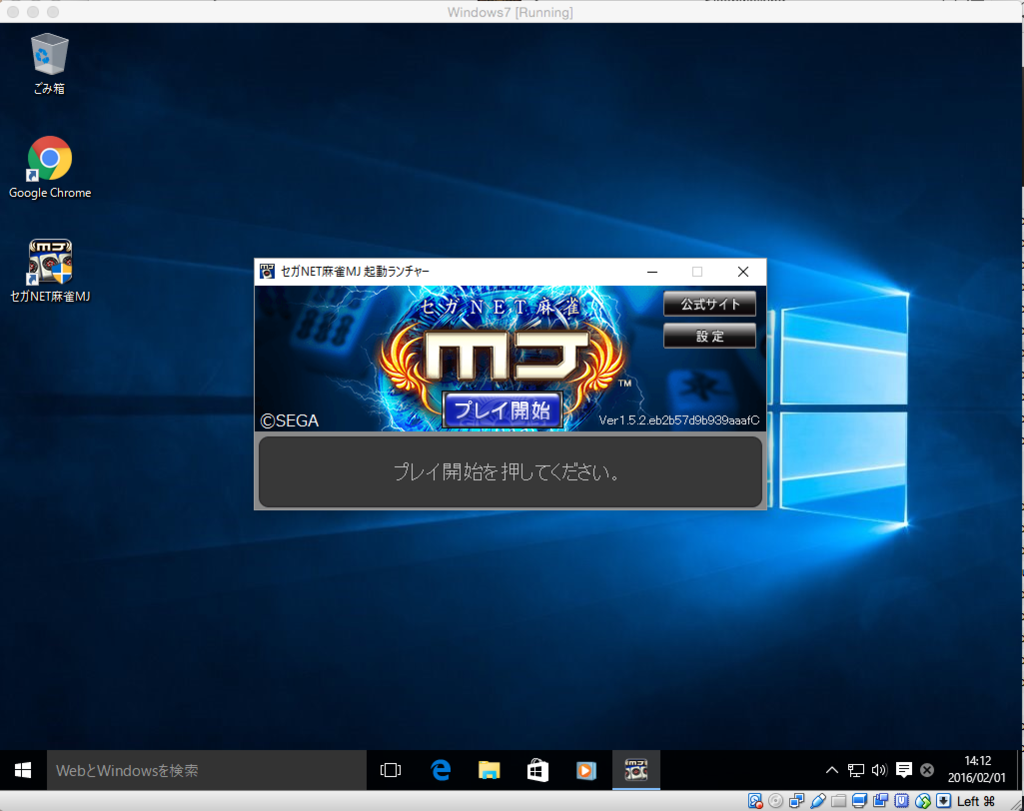Open the media player taskbar icon
Screen dimensions: 1024x811
(x=586, y=771)
